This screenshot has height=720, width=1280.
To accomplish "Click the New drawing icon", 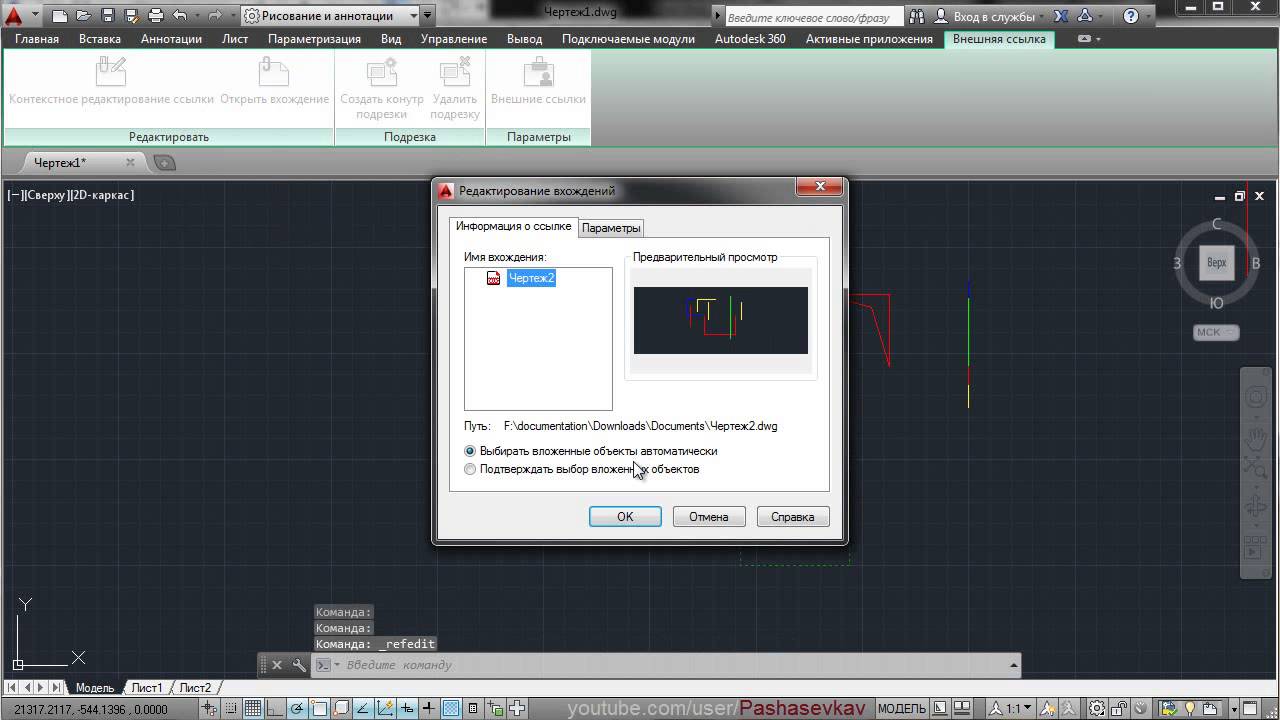I will tap(60, 16).
